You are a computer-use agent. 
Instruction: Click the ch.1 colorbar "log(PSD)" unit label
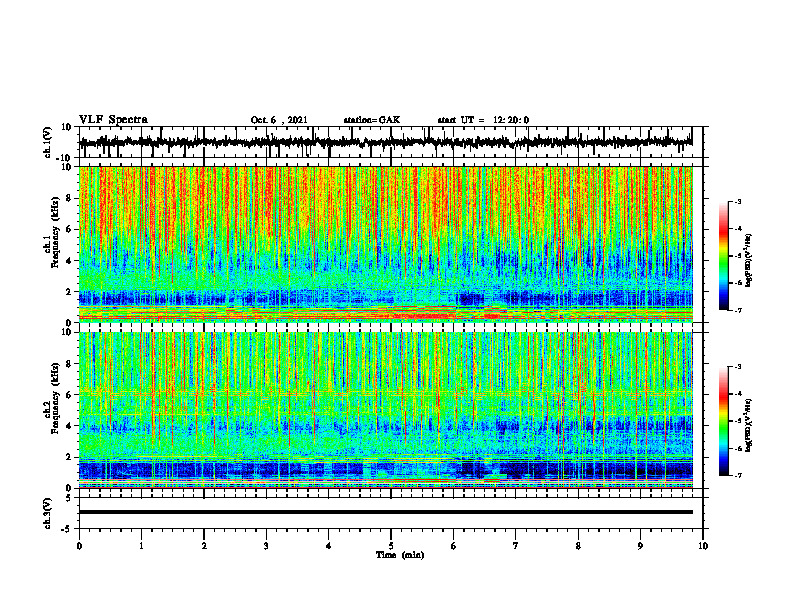point(749,261)
